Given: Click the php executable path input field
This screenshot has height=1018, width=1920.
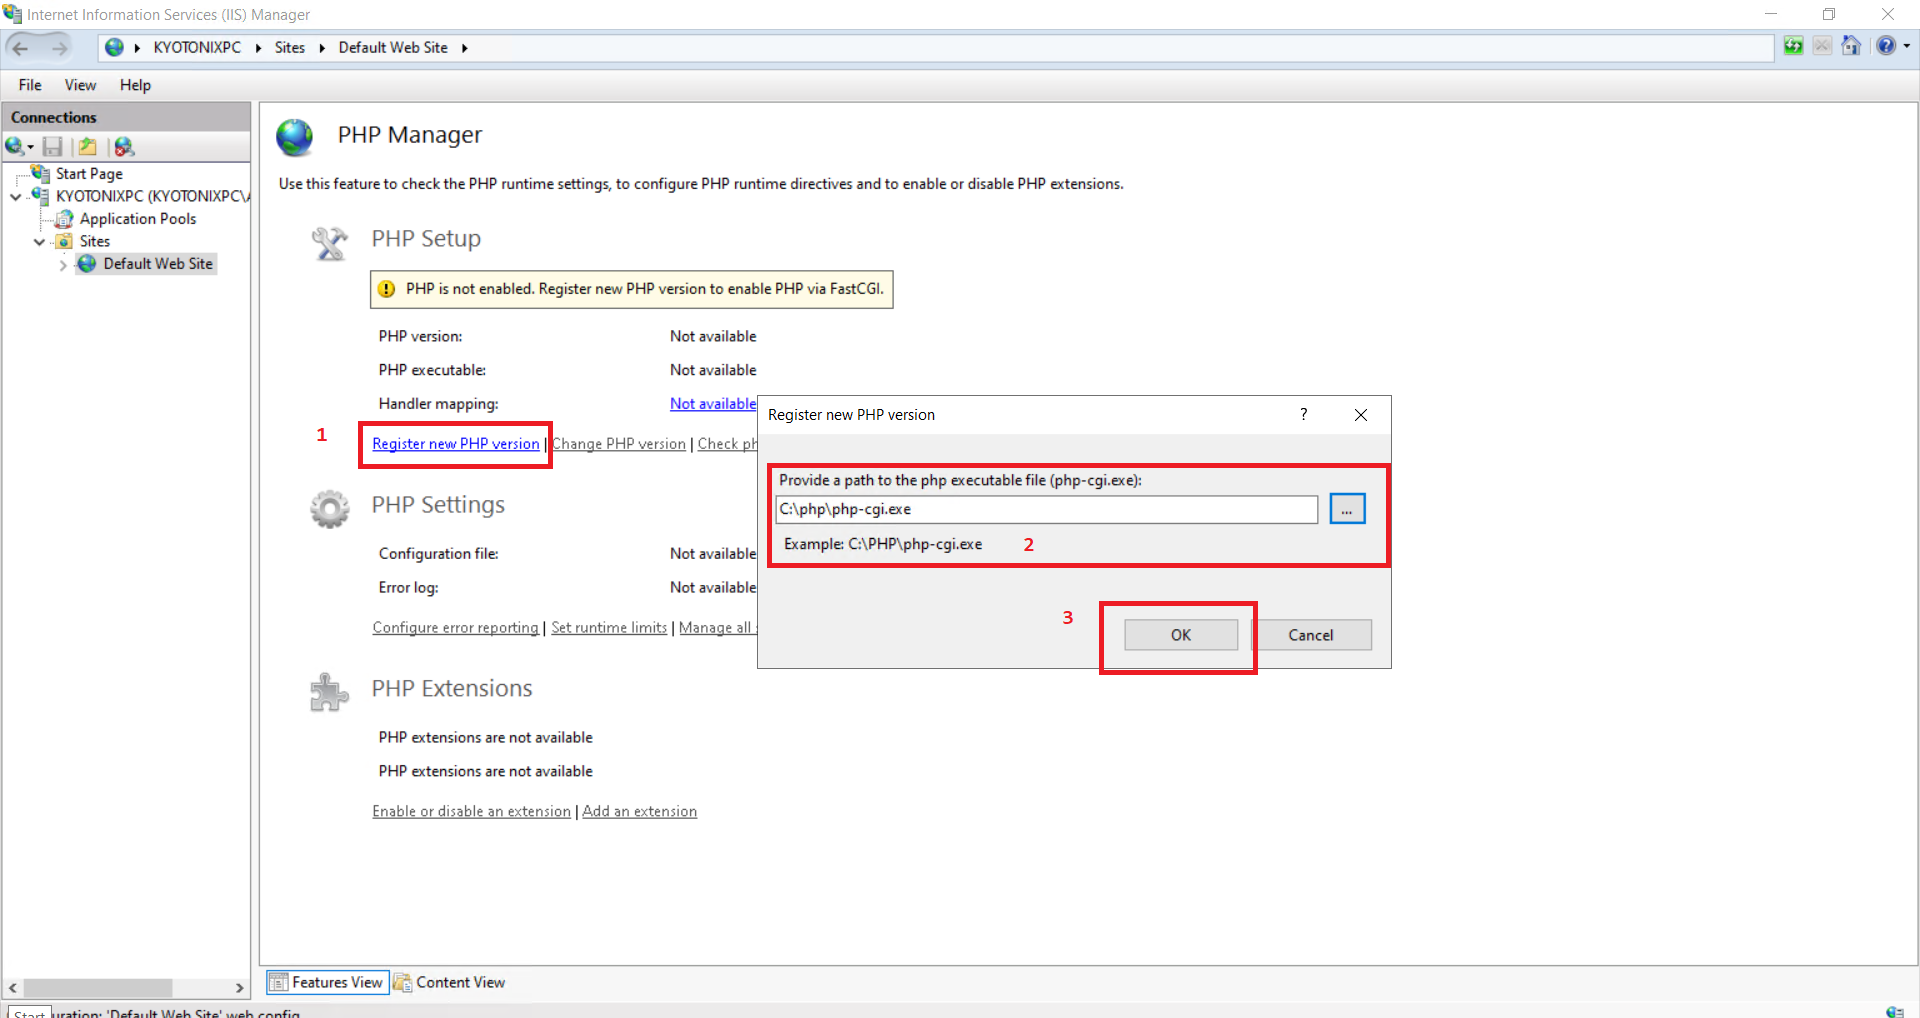Looking at the screenshot, I should [1047, 510].
